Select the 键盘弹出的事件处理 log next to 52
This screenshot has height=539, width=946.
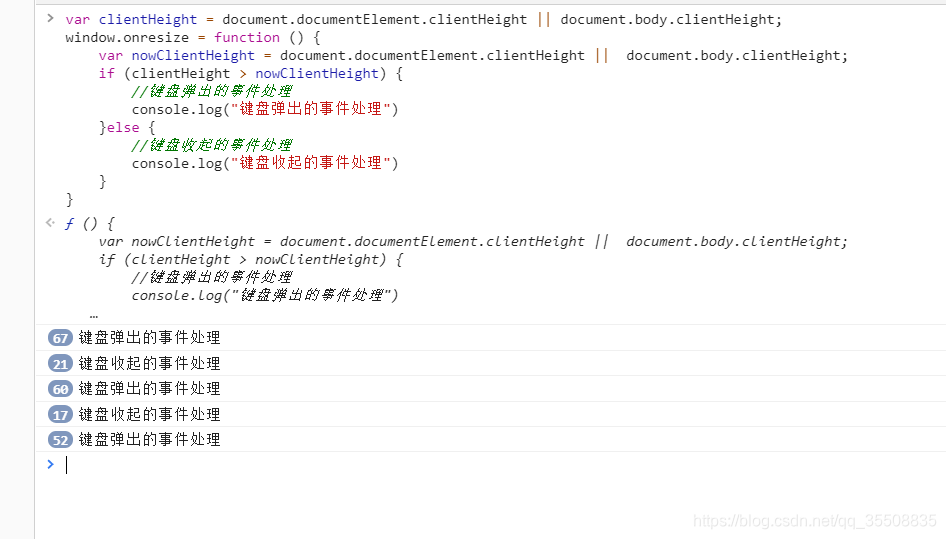pos(150,440)
